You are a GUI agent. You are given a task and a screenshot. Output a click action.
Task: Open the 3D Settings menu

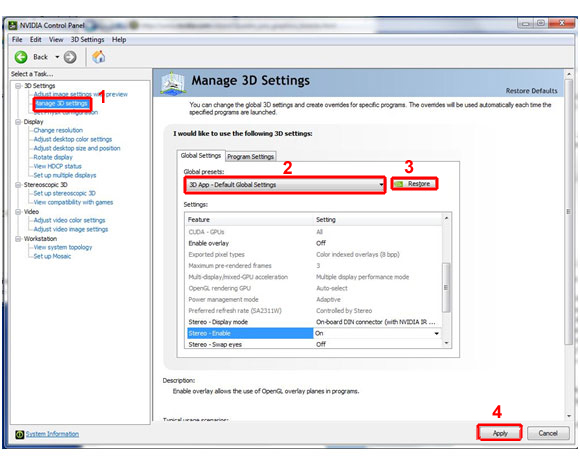click(x=87, y=40)
